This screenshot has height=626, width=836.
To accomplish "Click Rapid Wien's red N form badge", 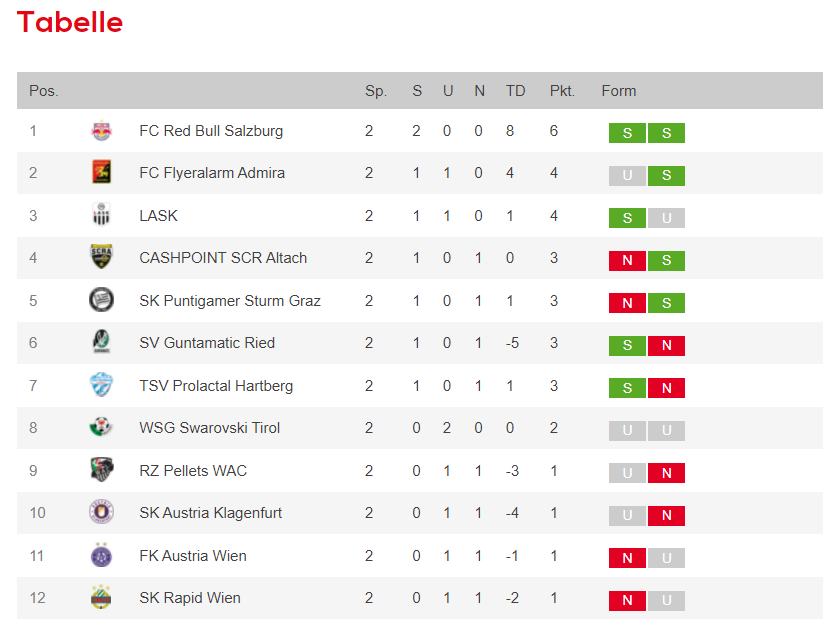I will [627, 600].
